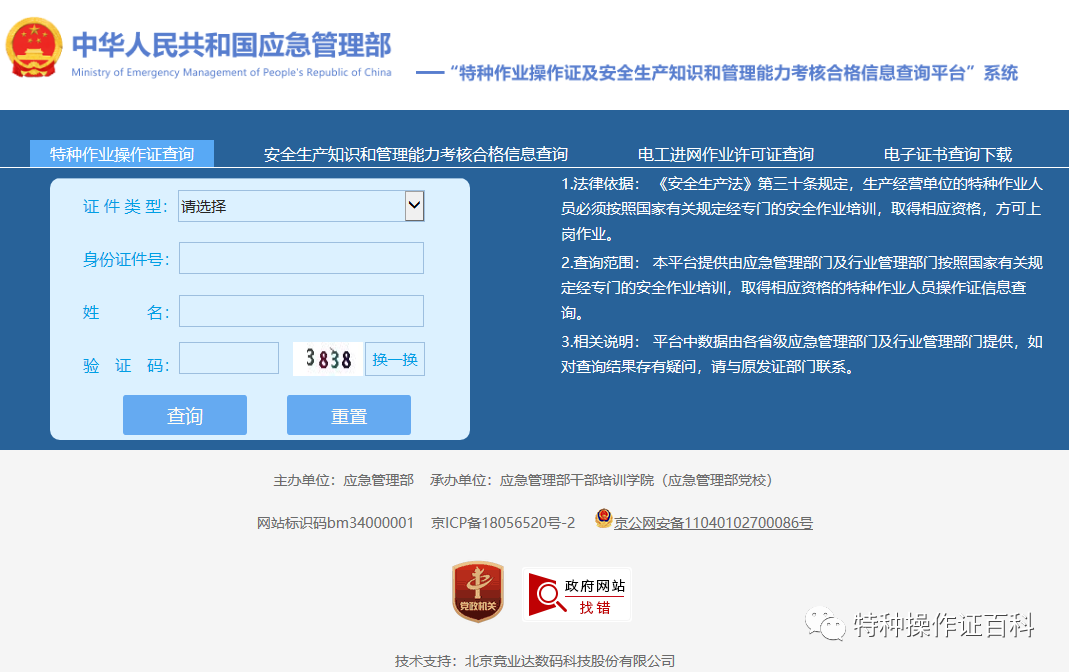Click the 查询 search button
Image resolution: width=1069 pixels, height=672 pixels.
[x=185, y=415]
